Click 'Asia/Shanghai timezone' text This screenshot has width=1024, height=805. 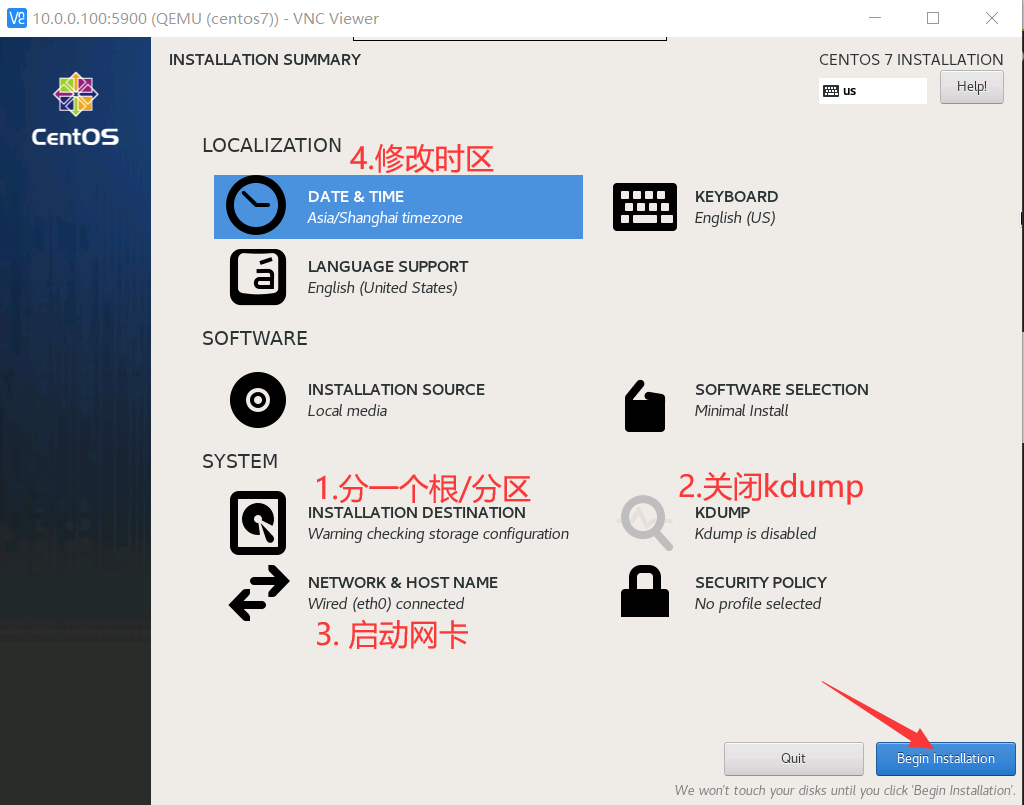(385, 218)
